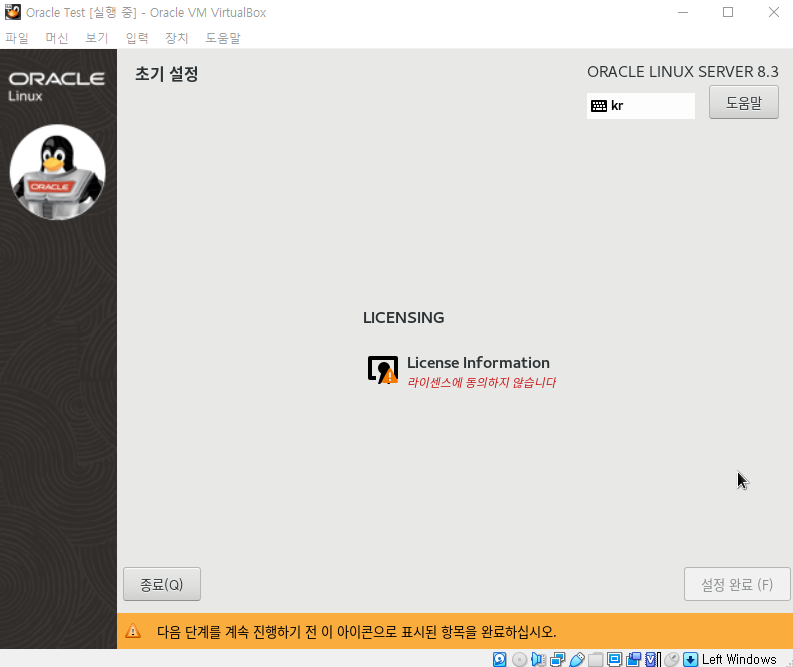Screen dimensions: 793x667
Task: Click the Left Windows host key label
Action: coord(739,659)
